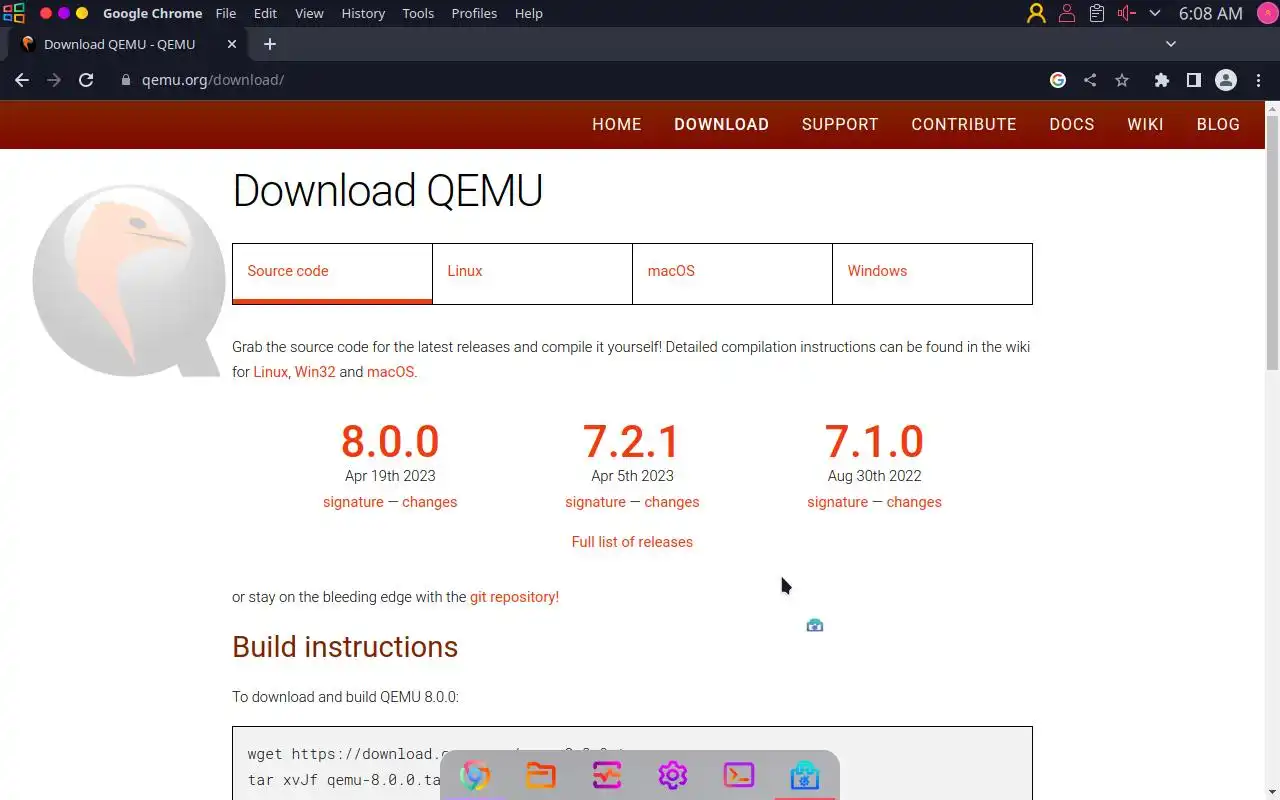
Task: Open CONTRIBUTE in site navigation
Action: 964,124
